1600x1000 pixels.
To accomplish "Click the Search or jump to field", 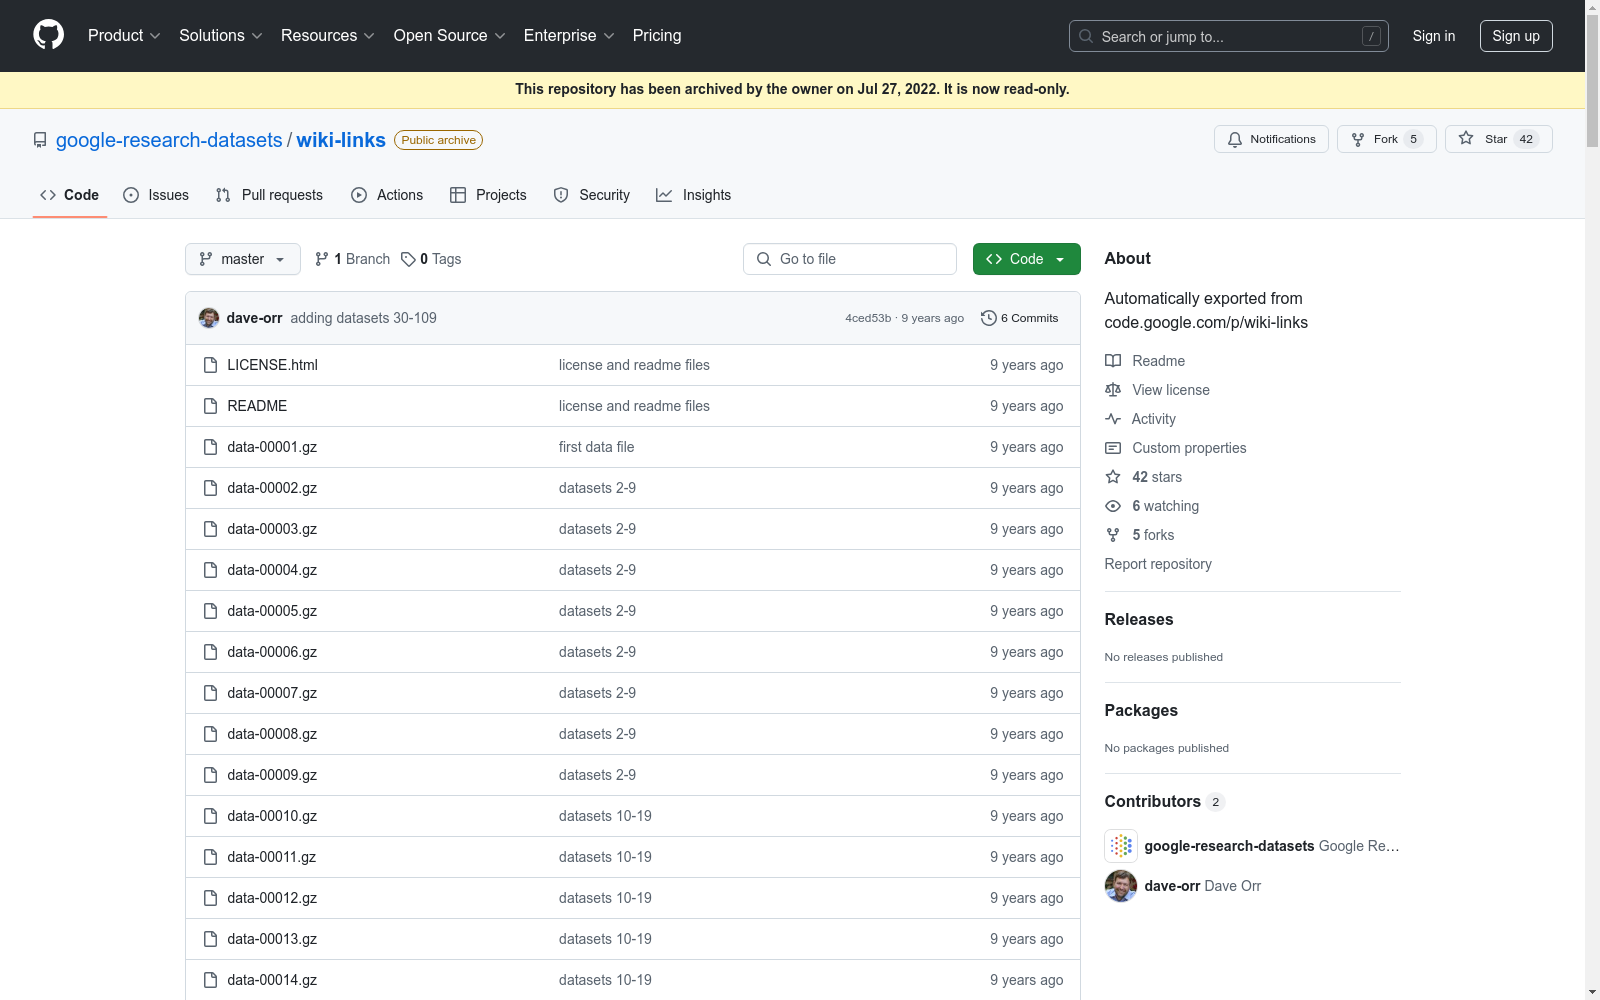I will pyautogui.click(x=1229, y=36).
